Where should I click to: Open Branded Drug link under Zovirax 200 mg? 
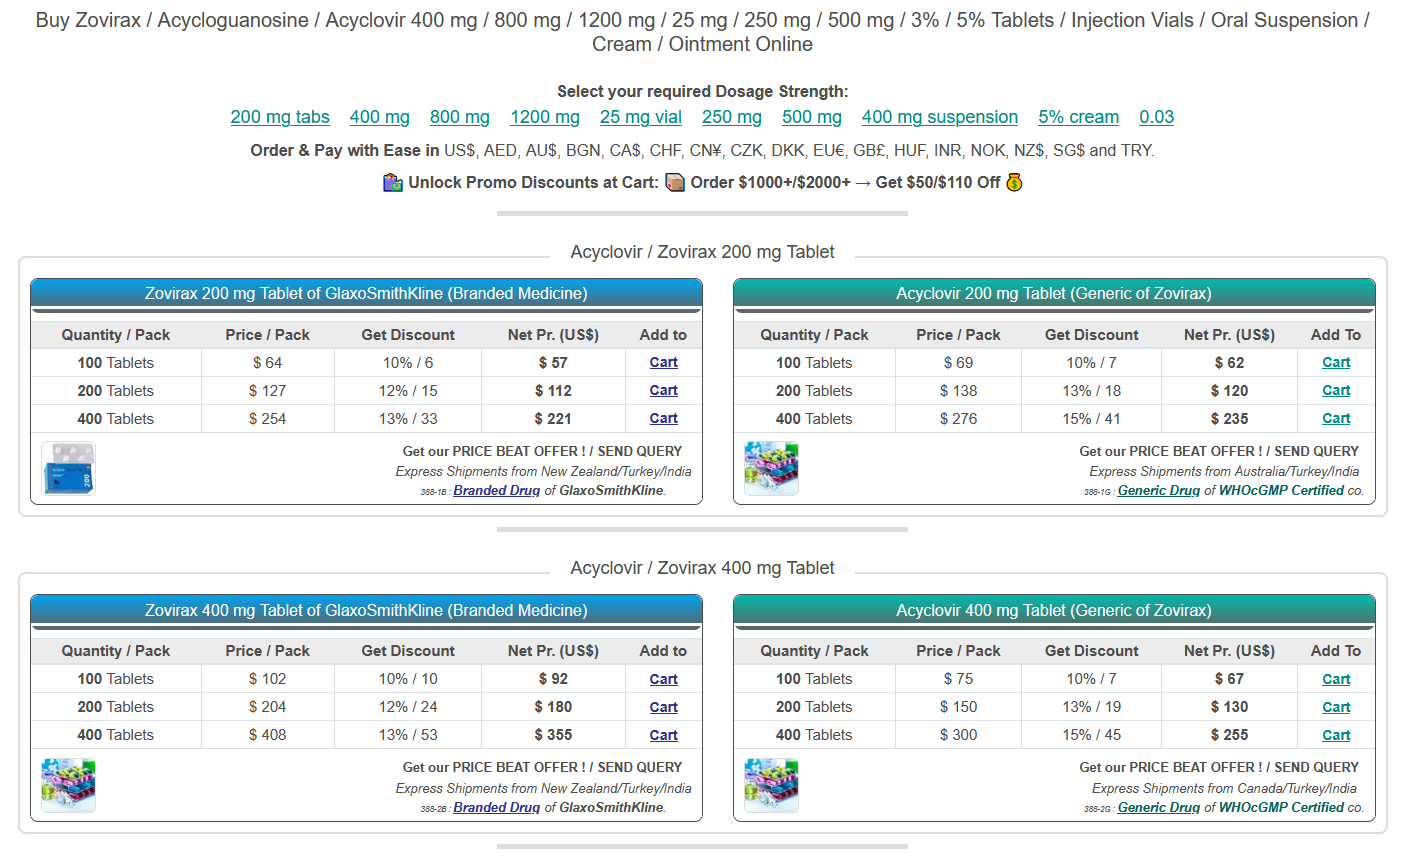pos(496,491)
